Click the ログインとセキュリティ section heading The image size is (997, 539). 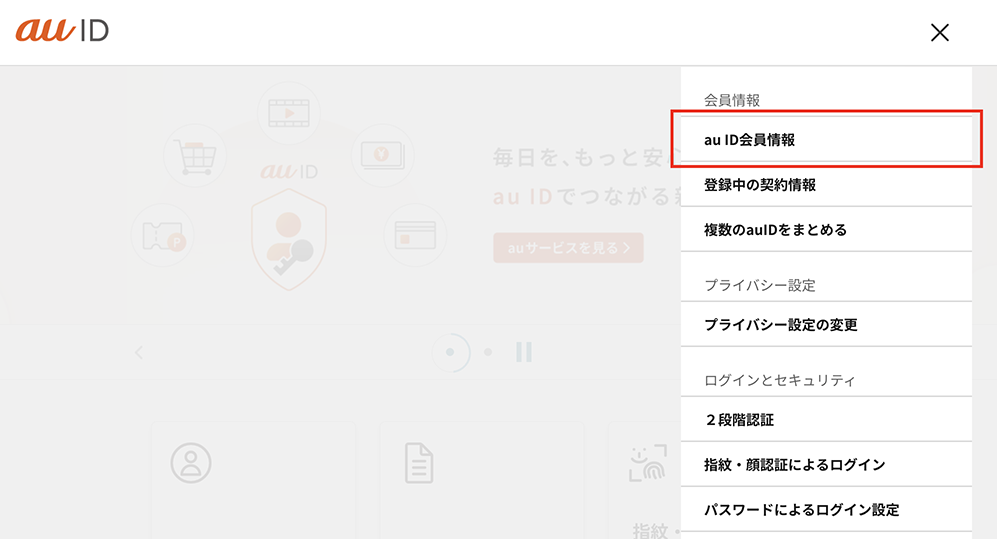(x=780, y=380)
